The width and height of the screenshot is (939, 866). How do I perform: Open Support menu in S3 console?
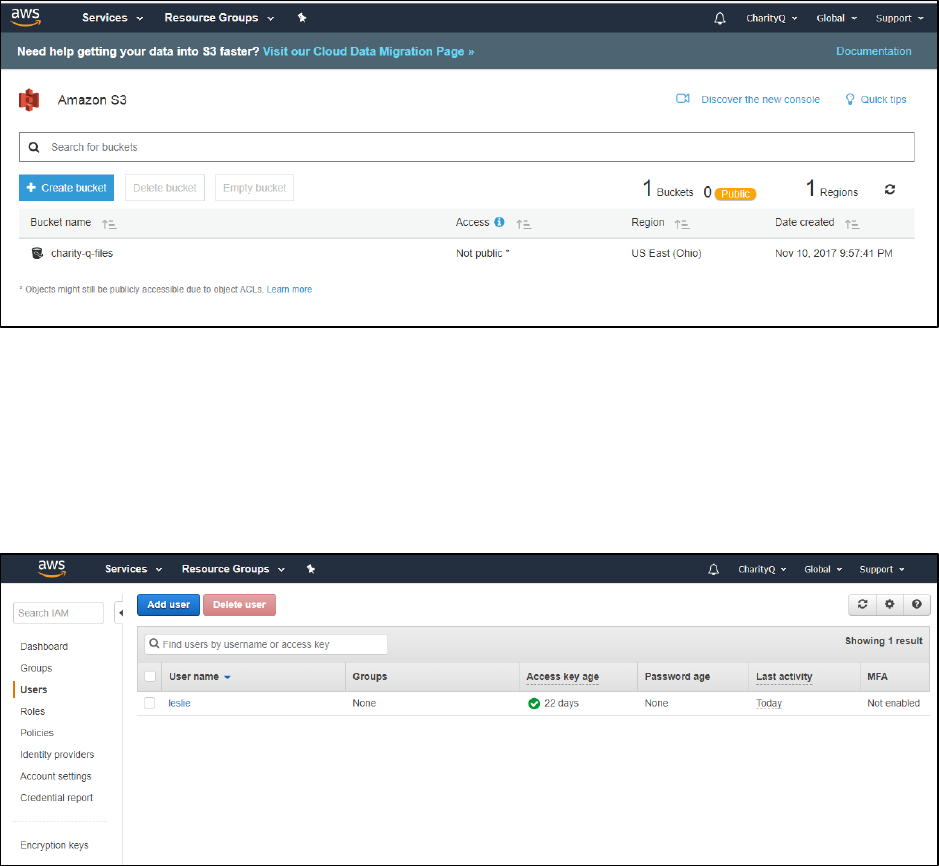click(899, 19)
